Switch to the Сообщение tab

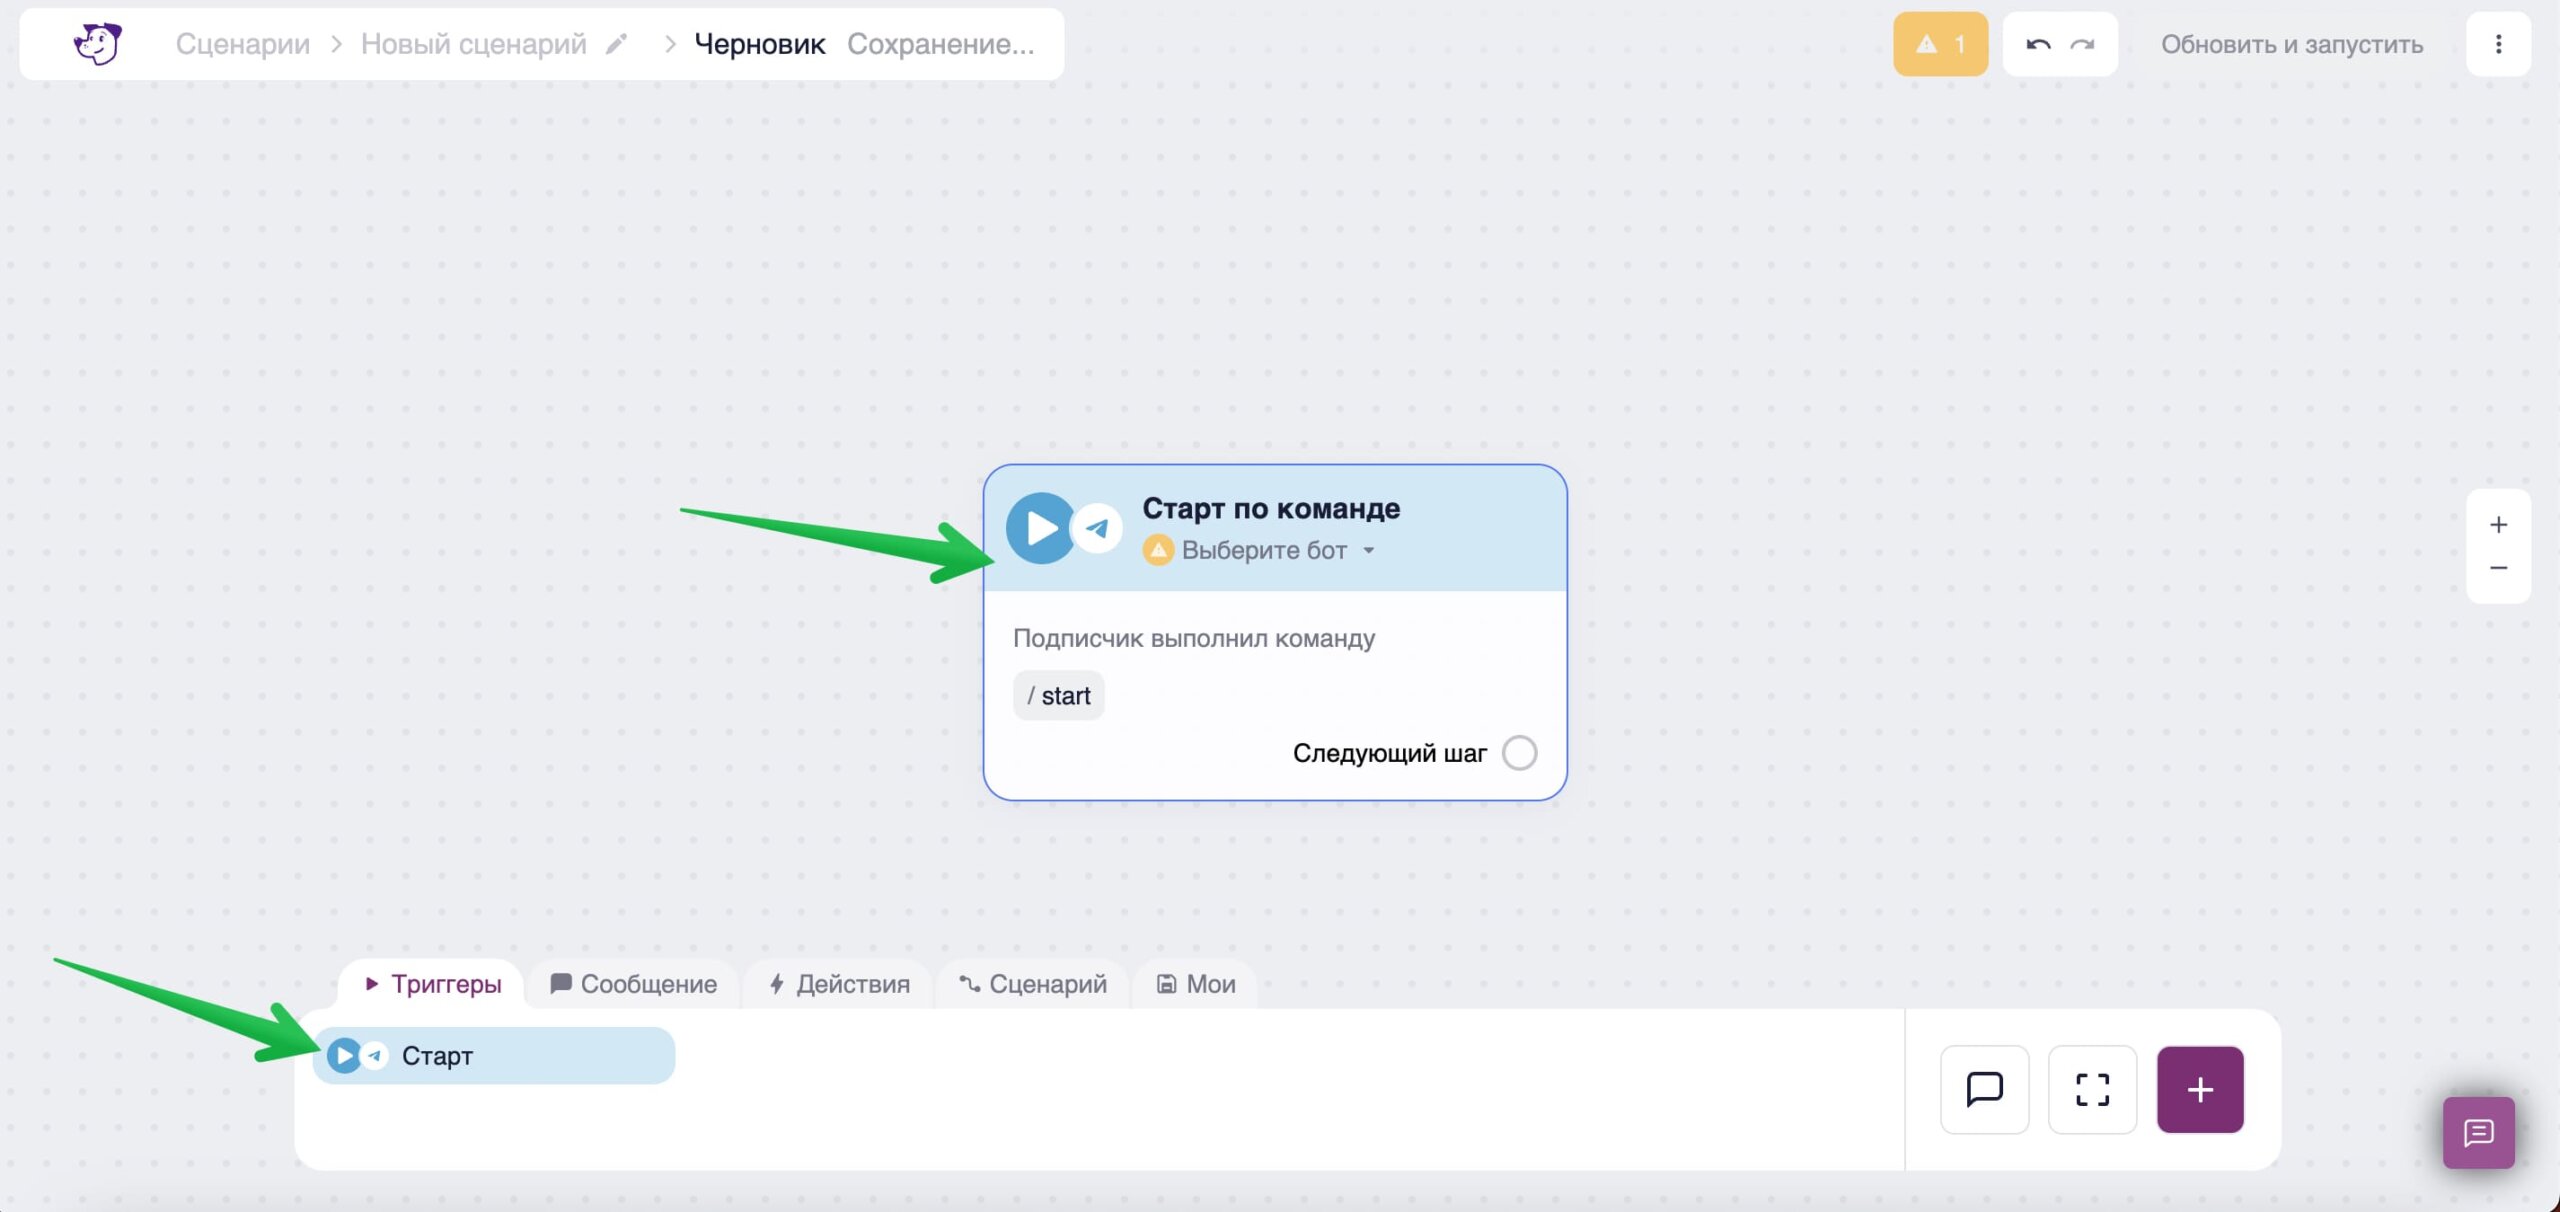tap(634, 984)
